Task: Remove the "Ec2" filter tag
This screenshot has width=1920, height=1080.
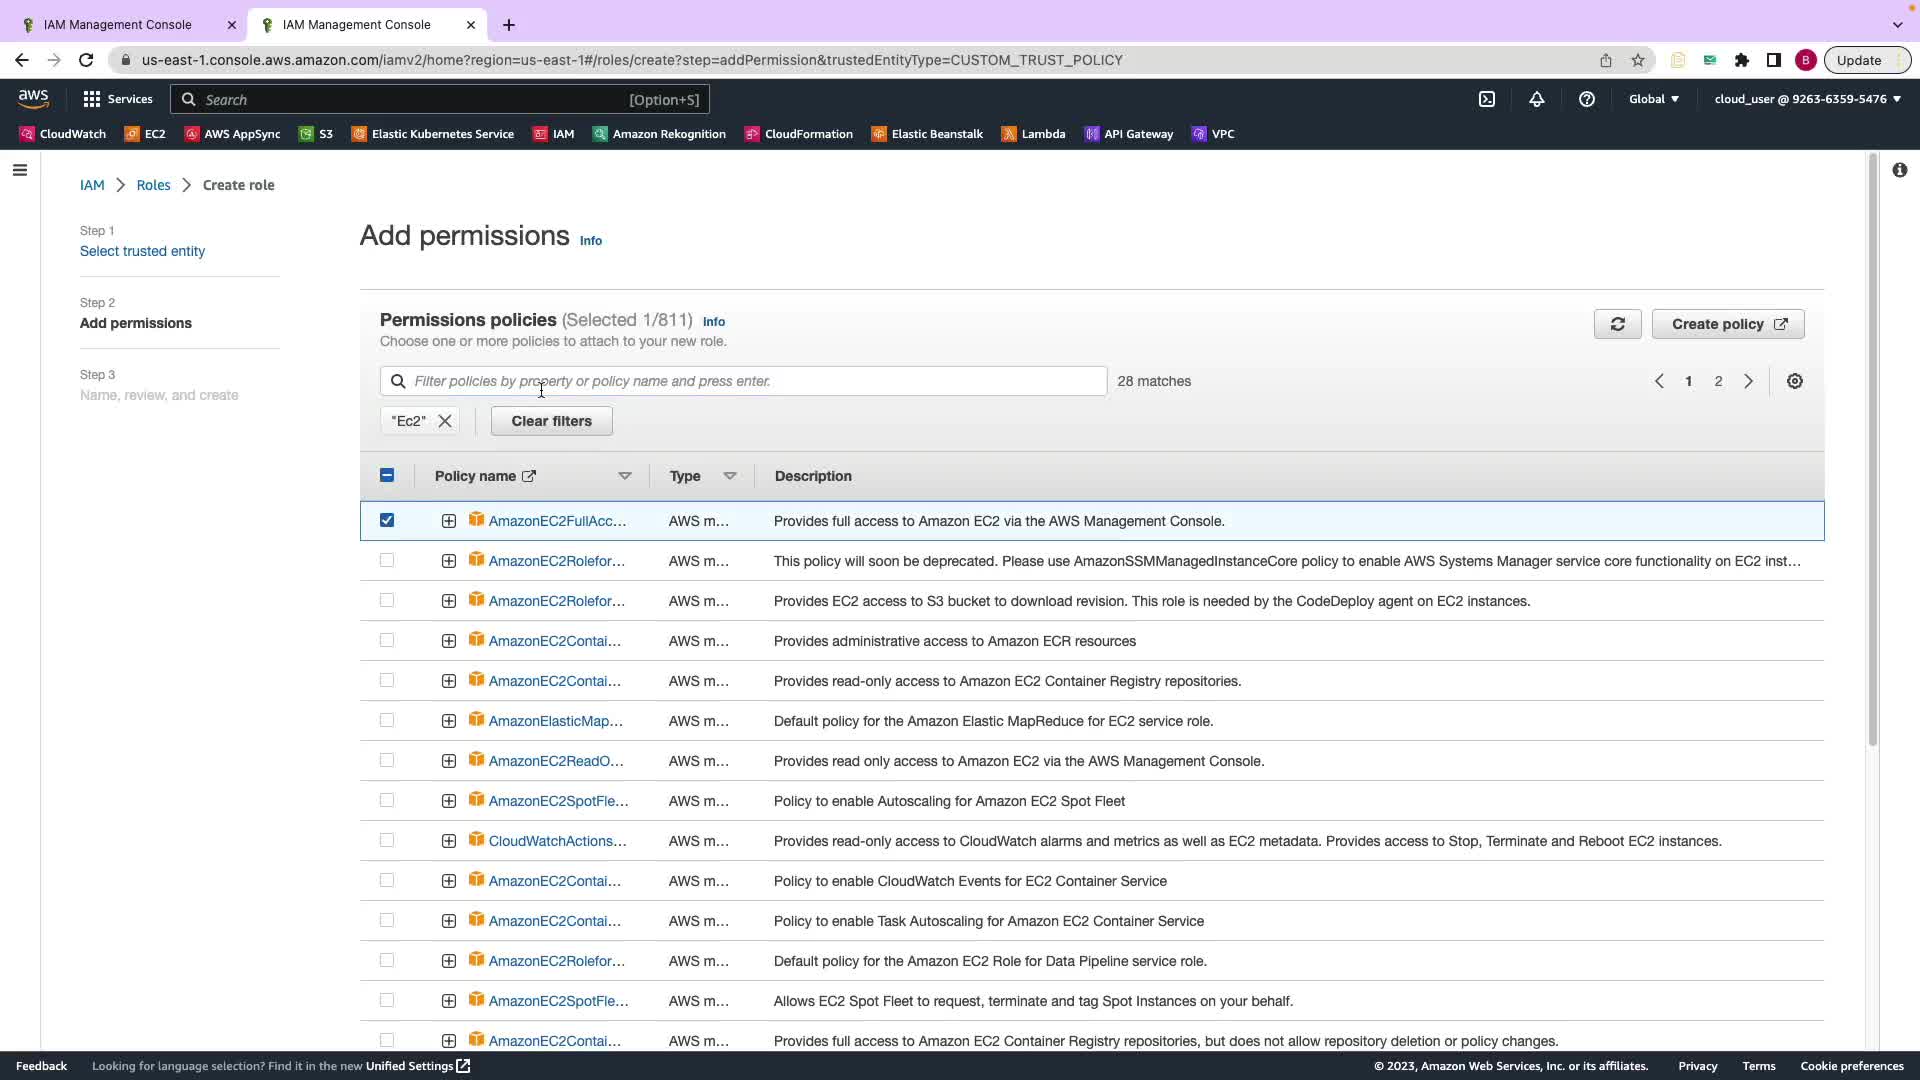Action: tap(445, 421)
